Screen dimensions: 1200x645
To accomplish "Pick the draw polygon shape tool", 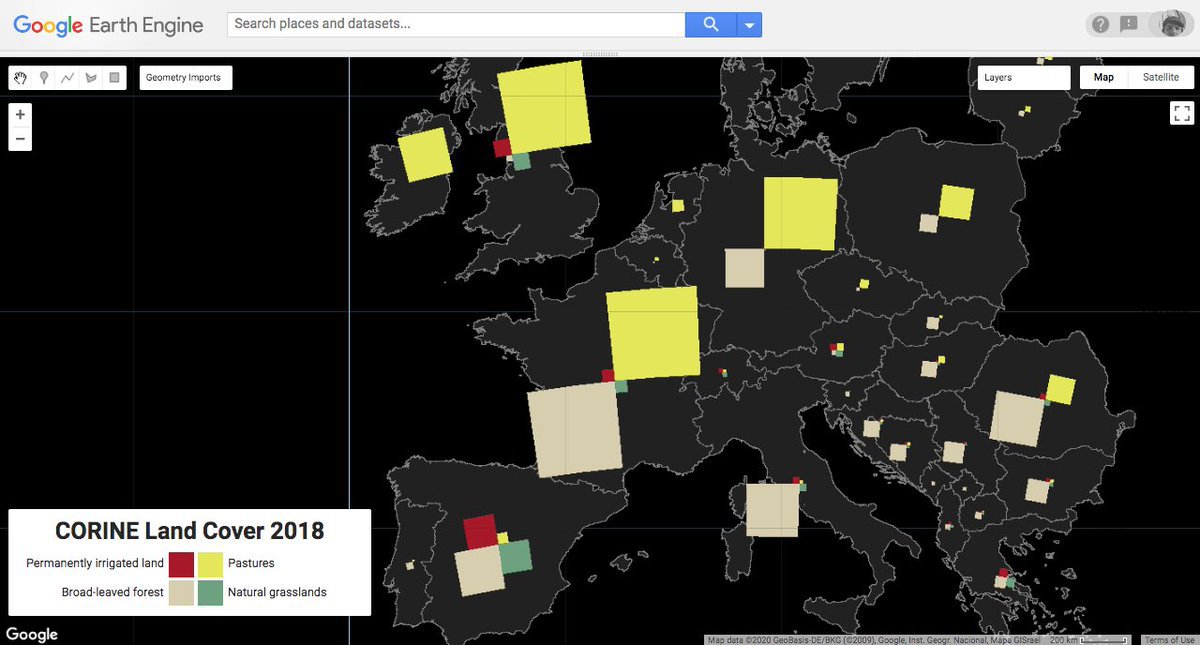I will coord(91,78).
